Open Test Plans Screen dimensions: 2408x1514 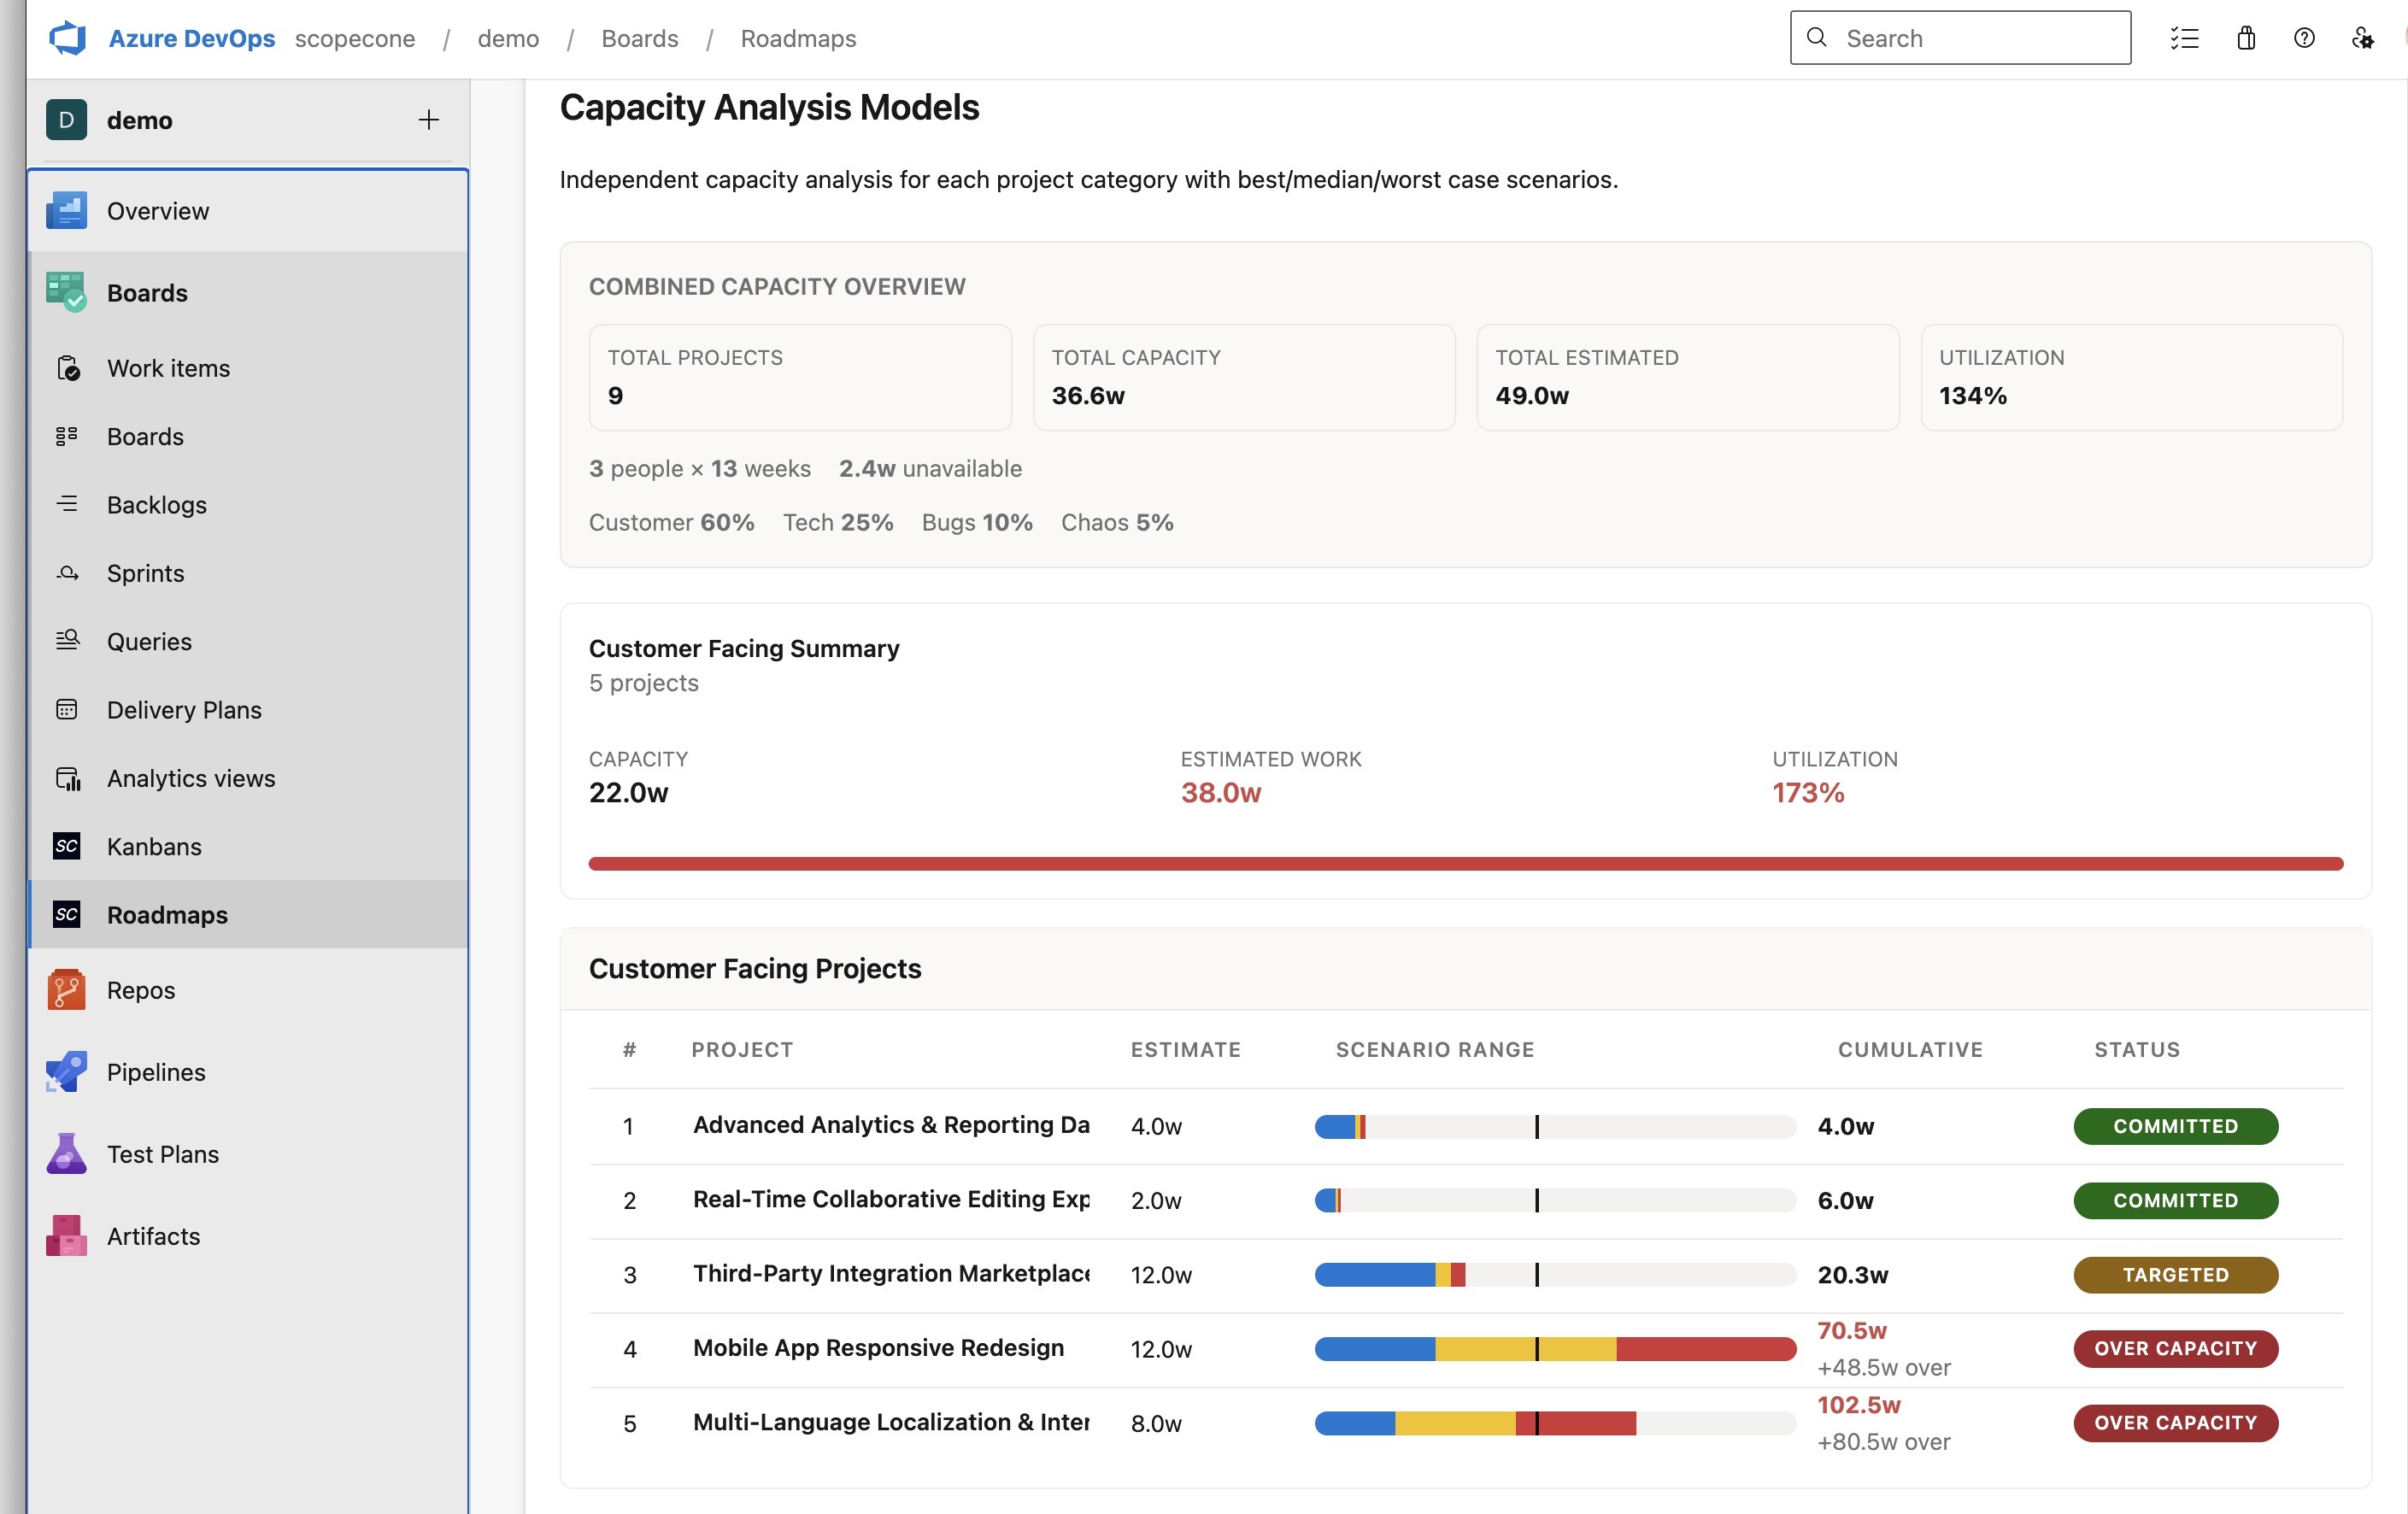pos(164,1153)
